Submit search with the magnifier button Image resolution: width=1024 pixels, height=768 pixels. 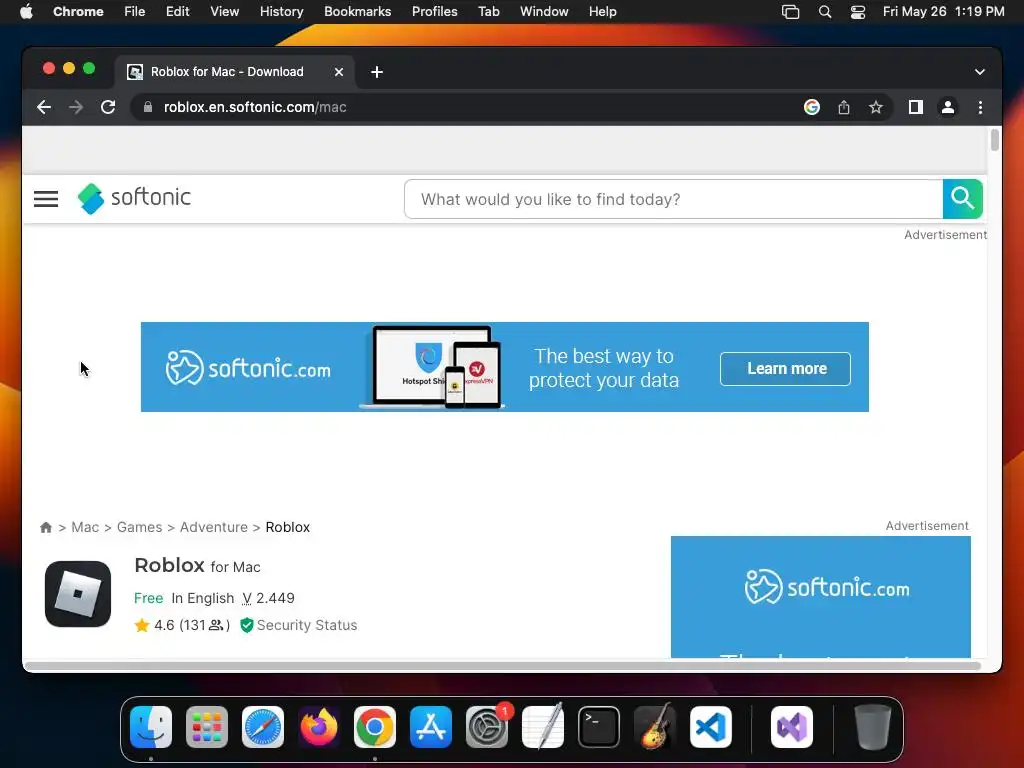pyautogui.click(x=963, y=199)
